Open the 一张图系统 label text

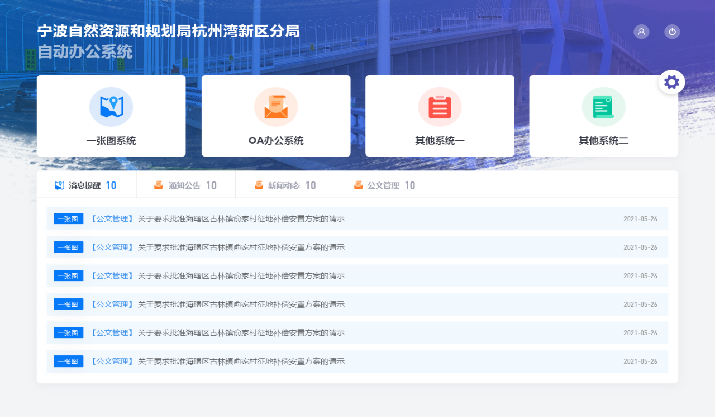[x=111, y=141]
